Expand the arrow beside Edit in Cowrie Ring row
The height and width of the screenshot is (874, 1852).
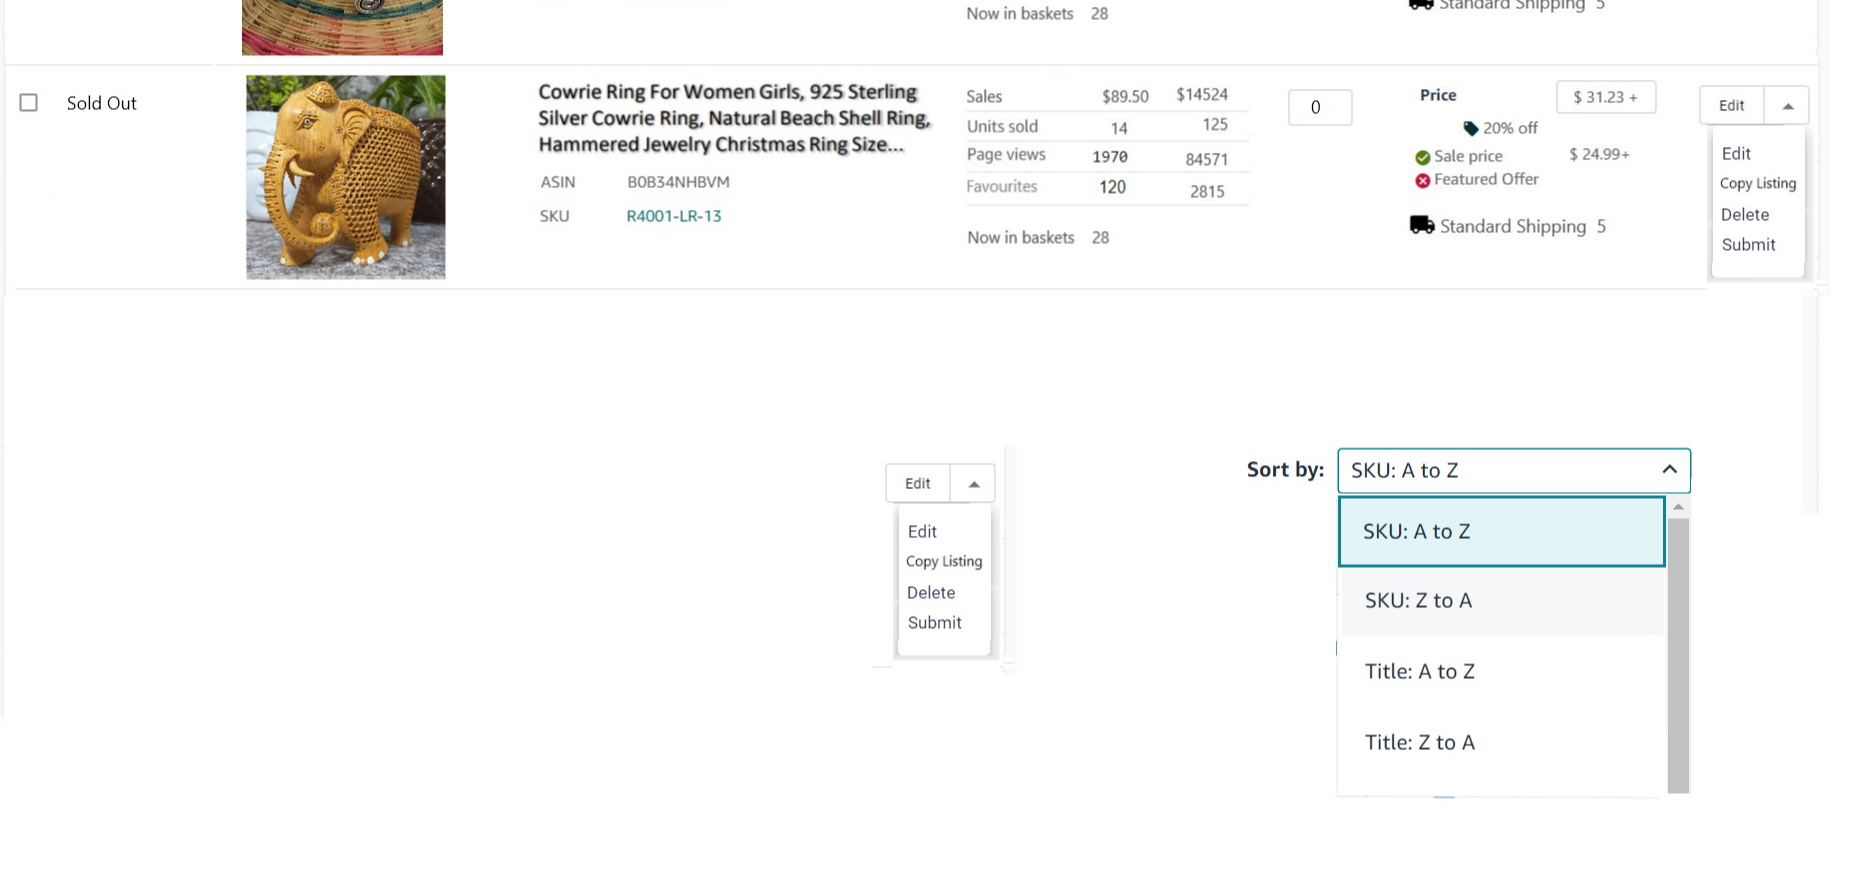click(1787, 106)
